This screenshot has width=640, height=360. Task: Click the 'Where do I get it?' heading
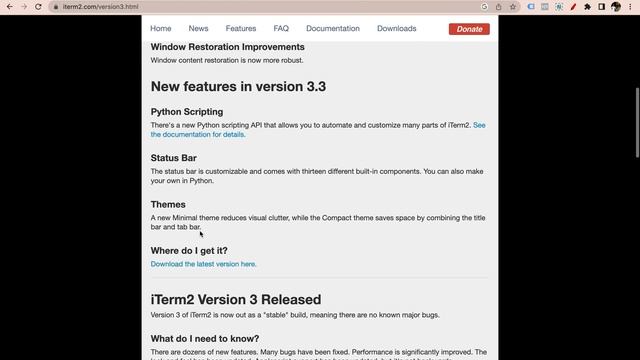pos(189,251)
